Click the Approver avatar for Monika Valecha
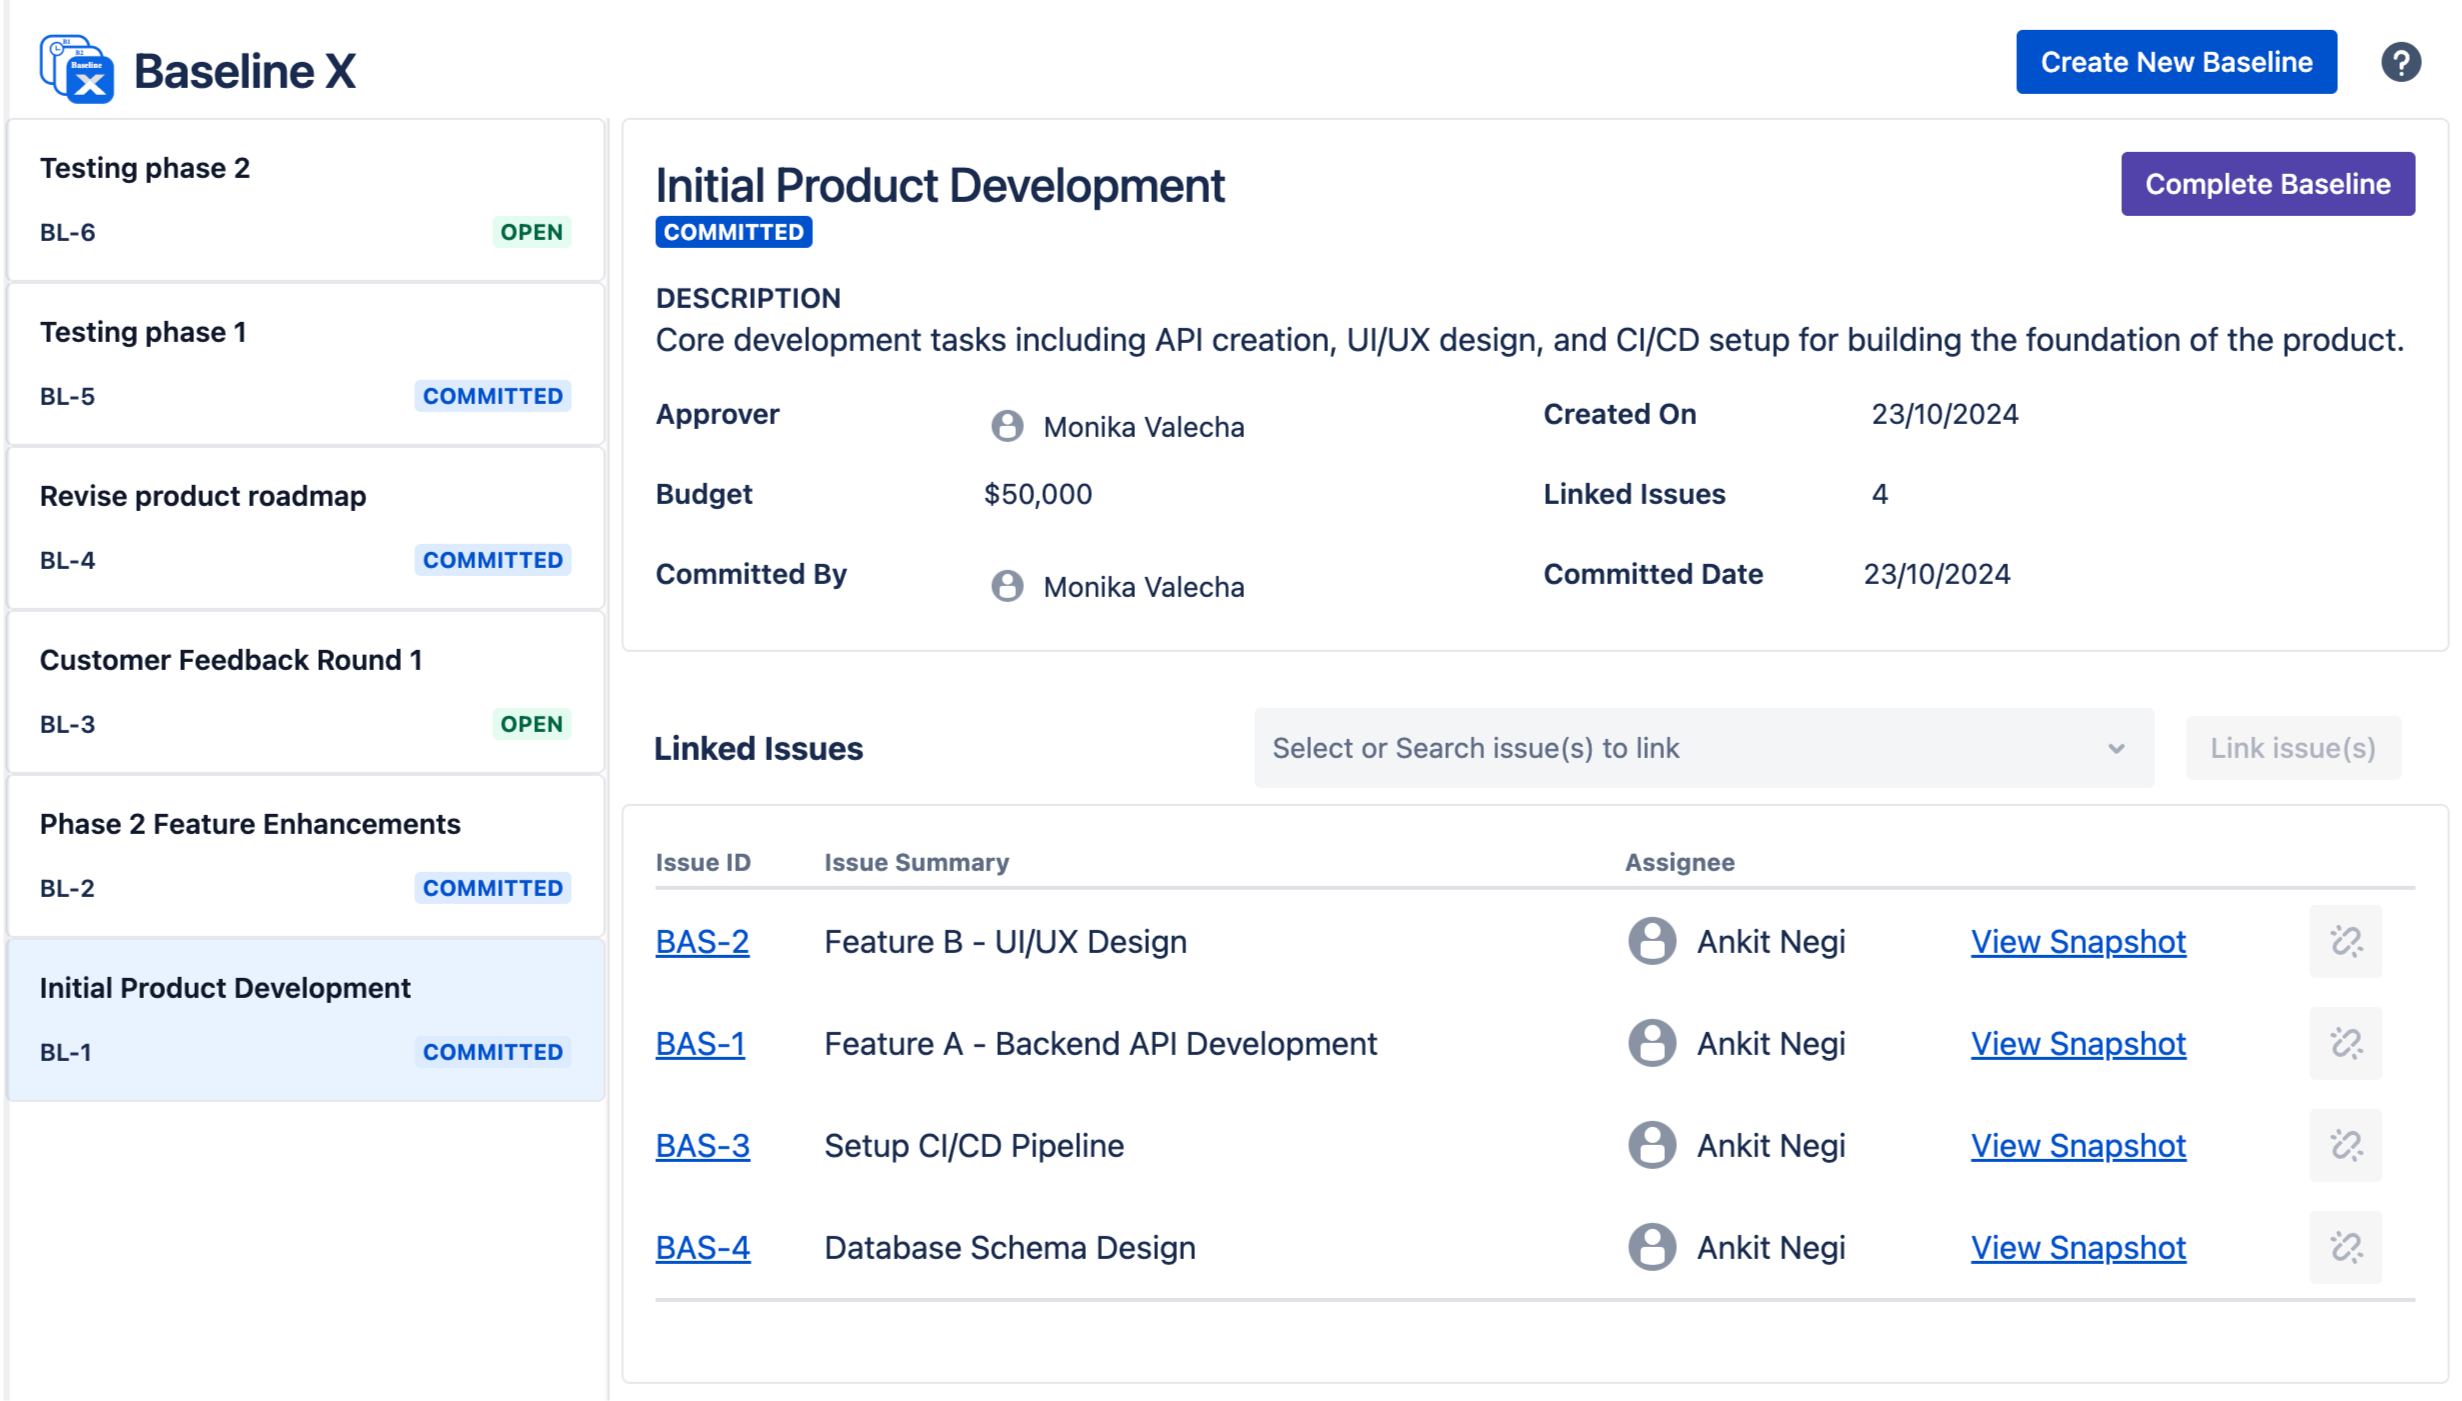Image resolution: width=2462 pixels, height=1401 pixels. point(1006,426)
